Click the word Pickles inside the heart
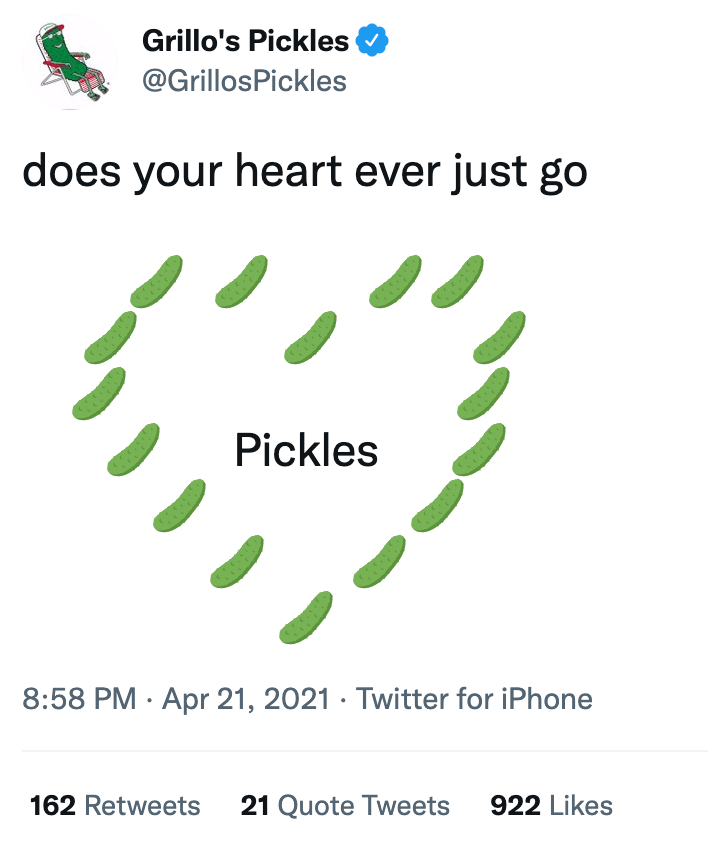This screenshot has height=850, width=708. [306, 450]
